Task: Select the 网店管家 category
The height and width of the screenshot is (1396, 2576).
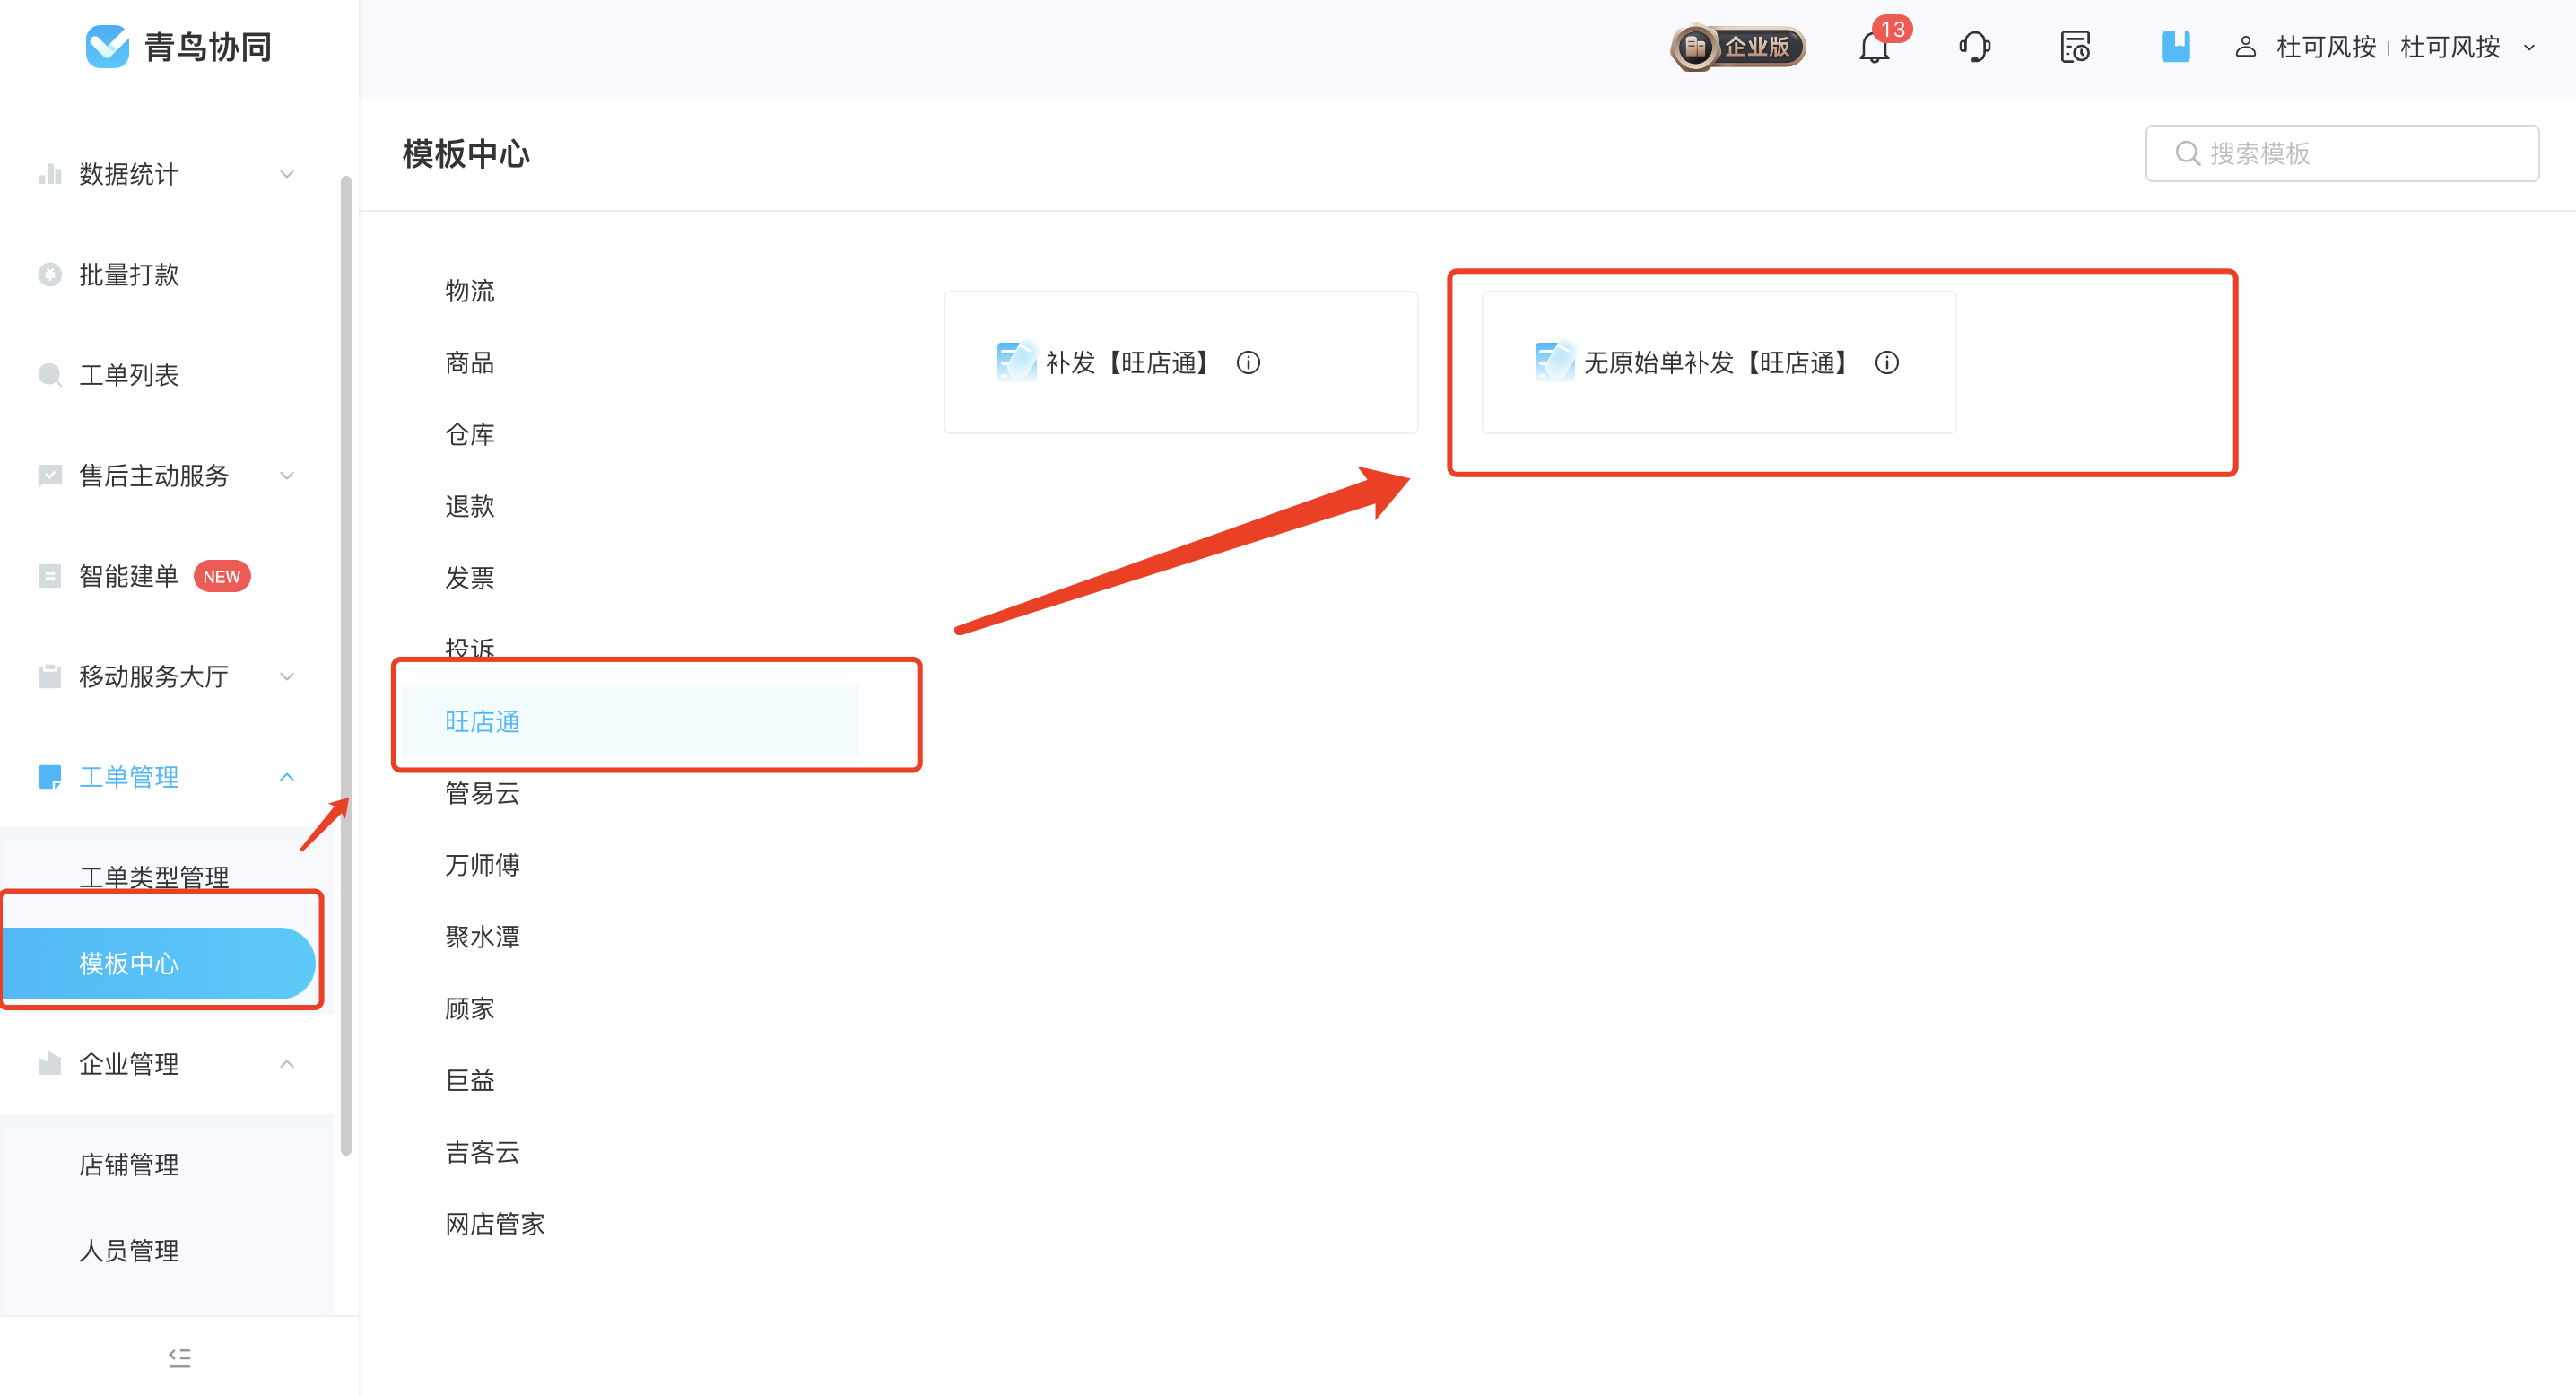Action: [495, 1224]
